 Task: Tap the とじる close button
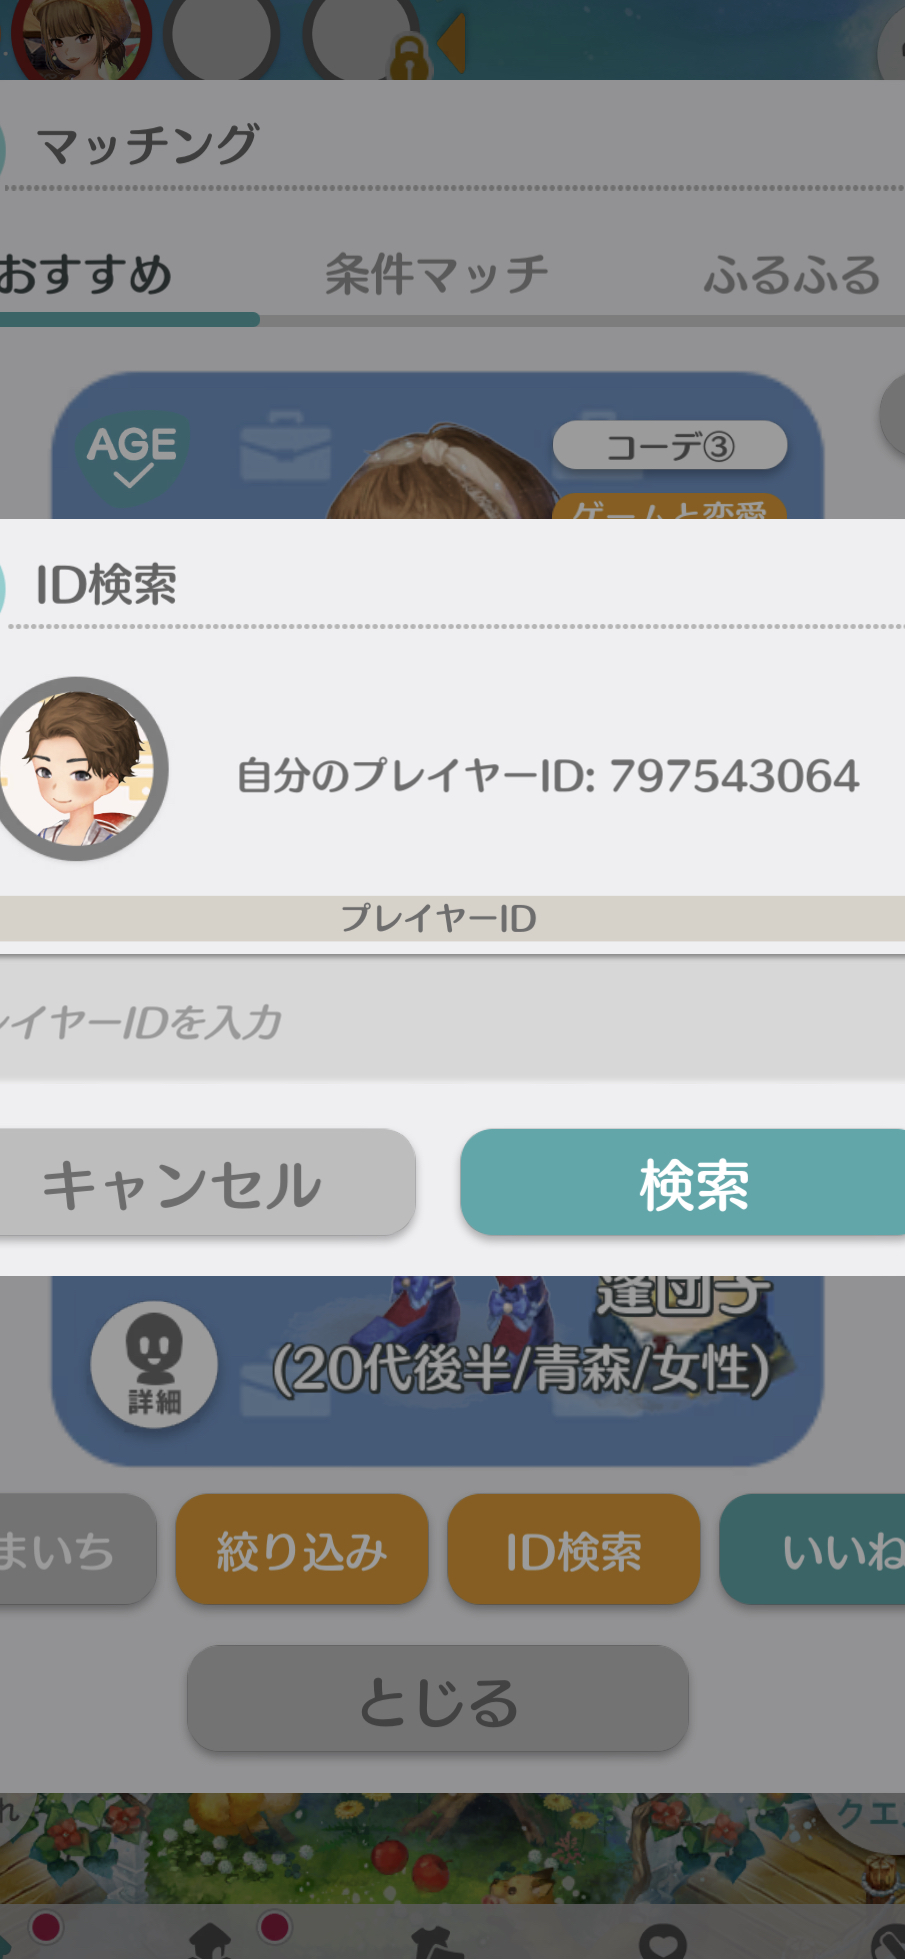point(438,1699)
